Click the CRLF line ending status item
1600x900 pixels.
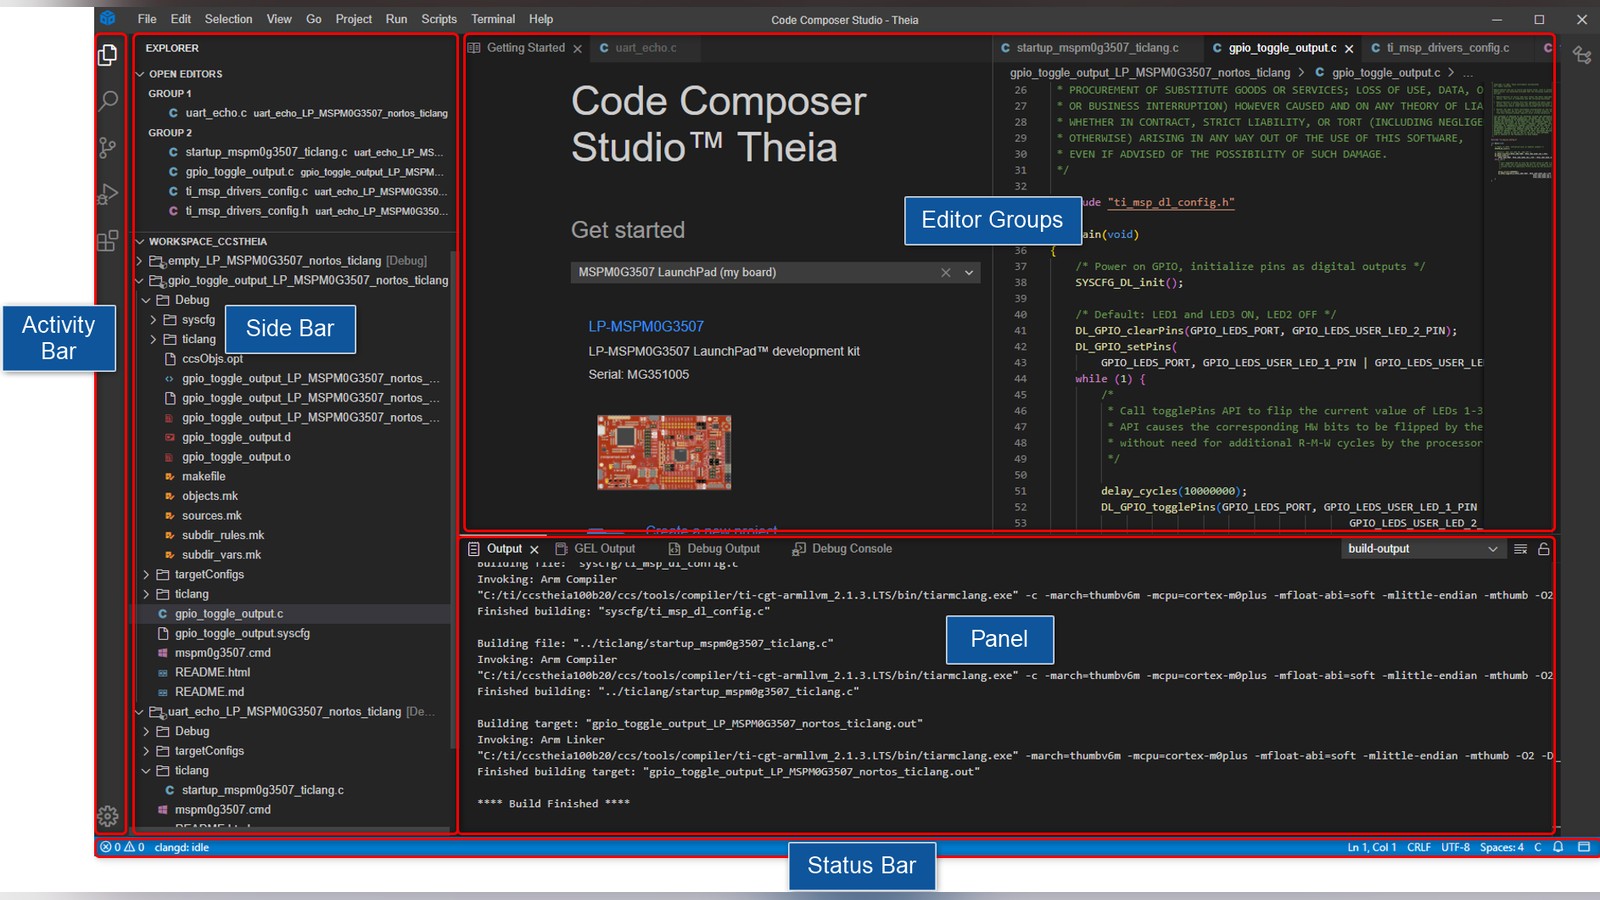tap(1418, 847)
